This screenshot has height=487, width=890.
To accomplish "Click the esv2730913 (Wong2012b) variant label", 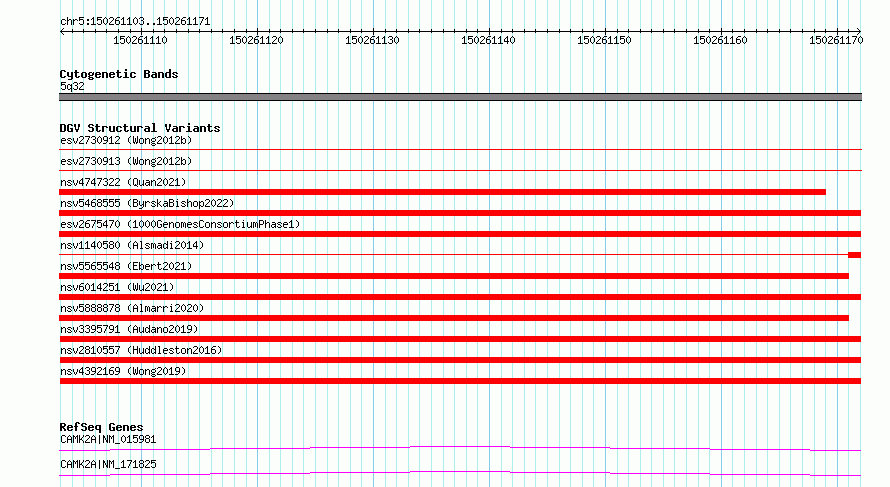I will (126, 161).
